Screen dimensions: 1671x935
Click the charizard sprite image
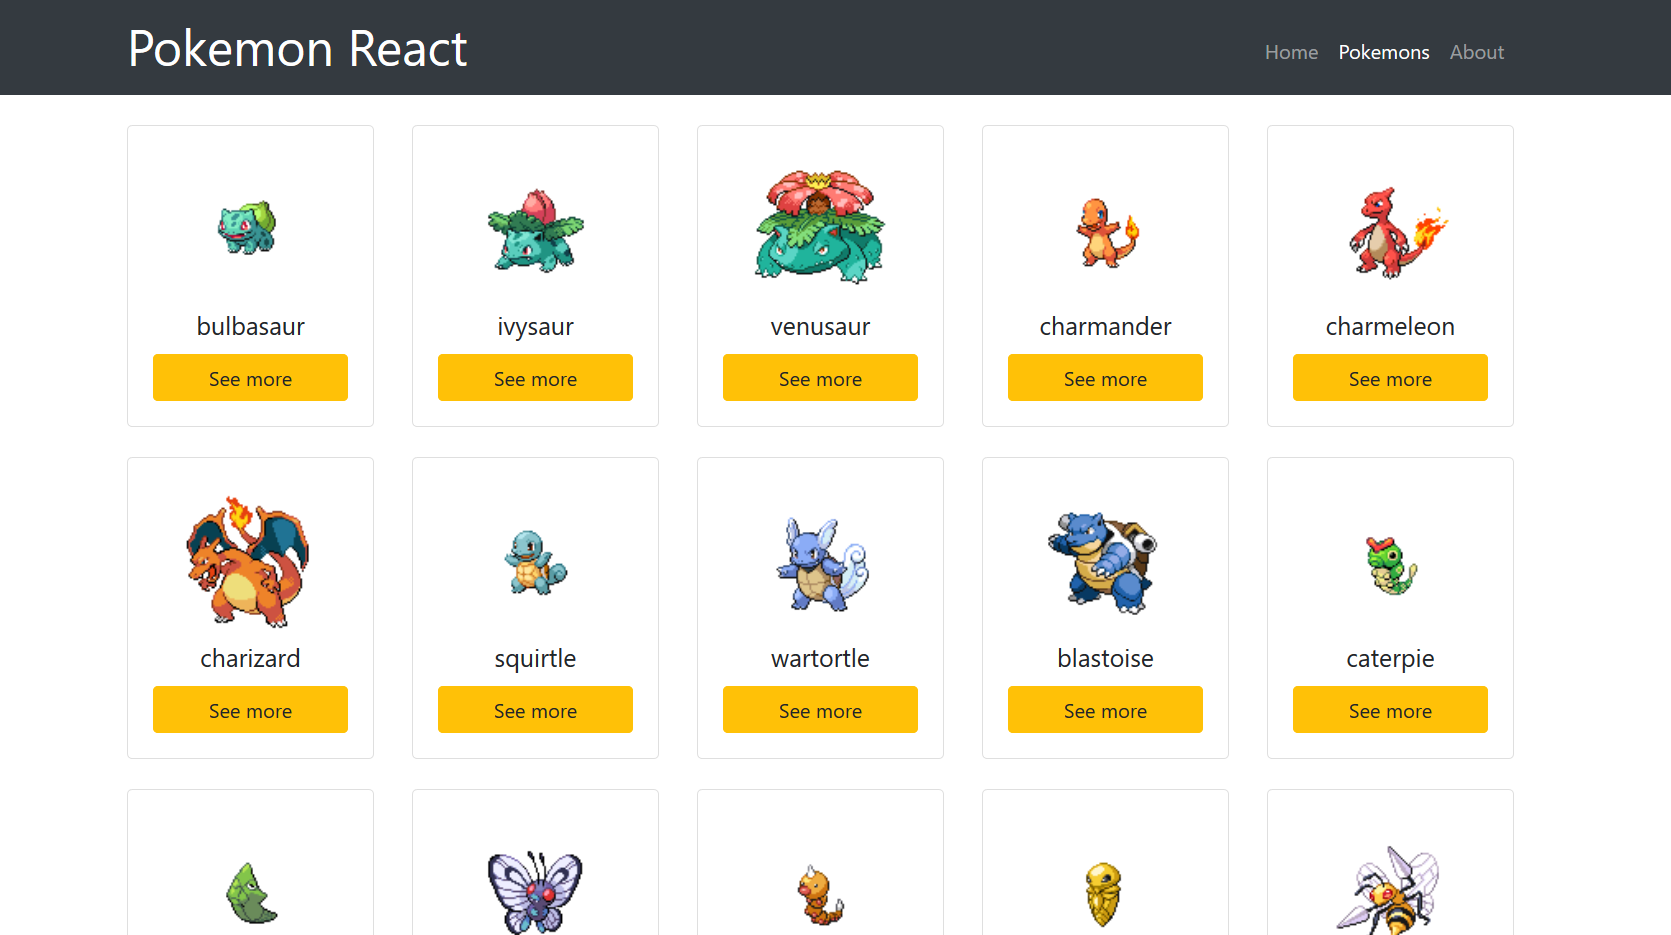click(247, 562)
